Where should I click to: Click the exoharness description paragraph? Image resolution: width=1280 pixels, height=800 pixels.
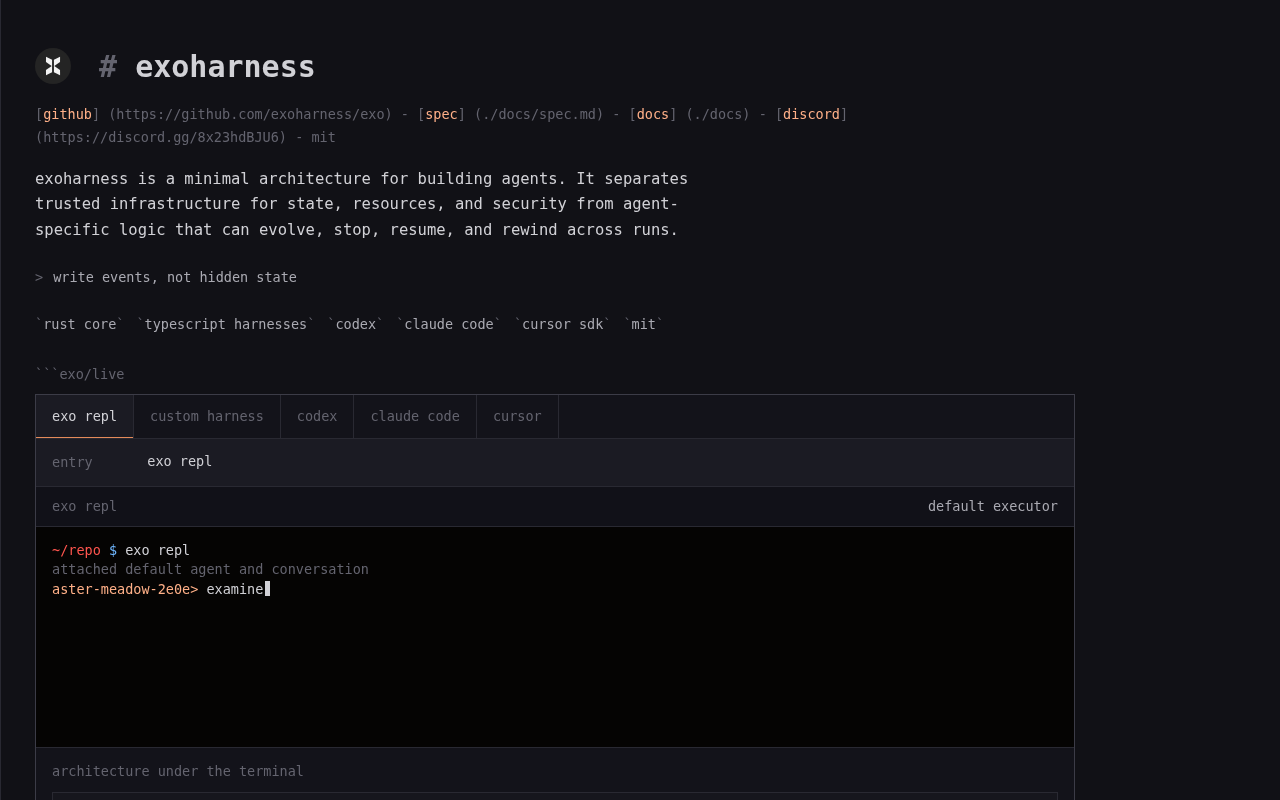(x=361, y=204)
